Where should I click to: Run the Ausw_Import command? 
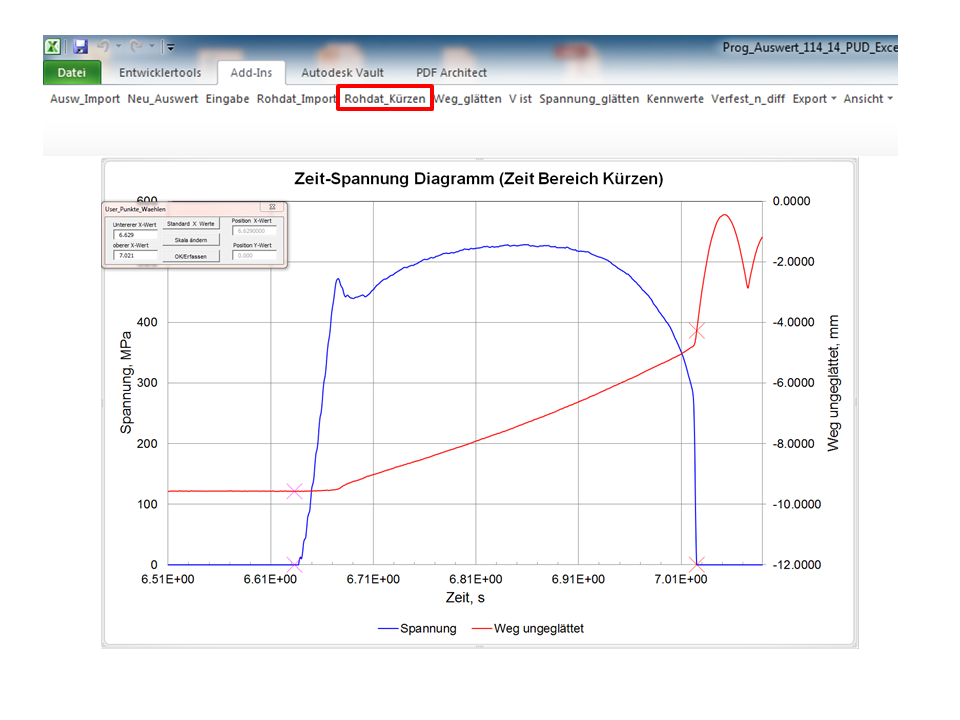(84, 99)
